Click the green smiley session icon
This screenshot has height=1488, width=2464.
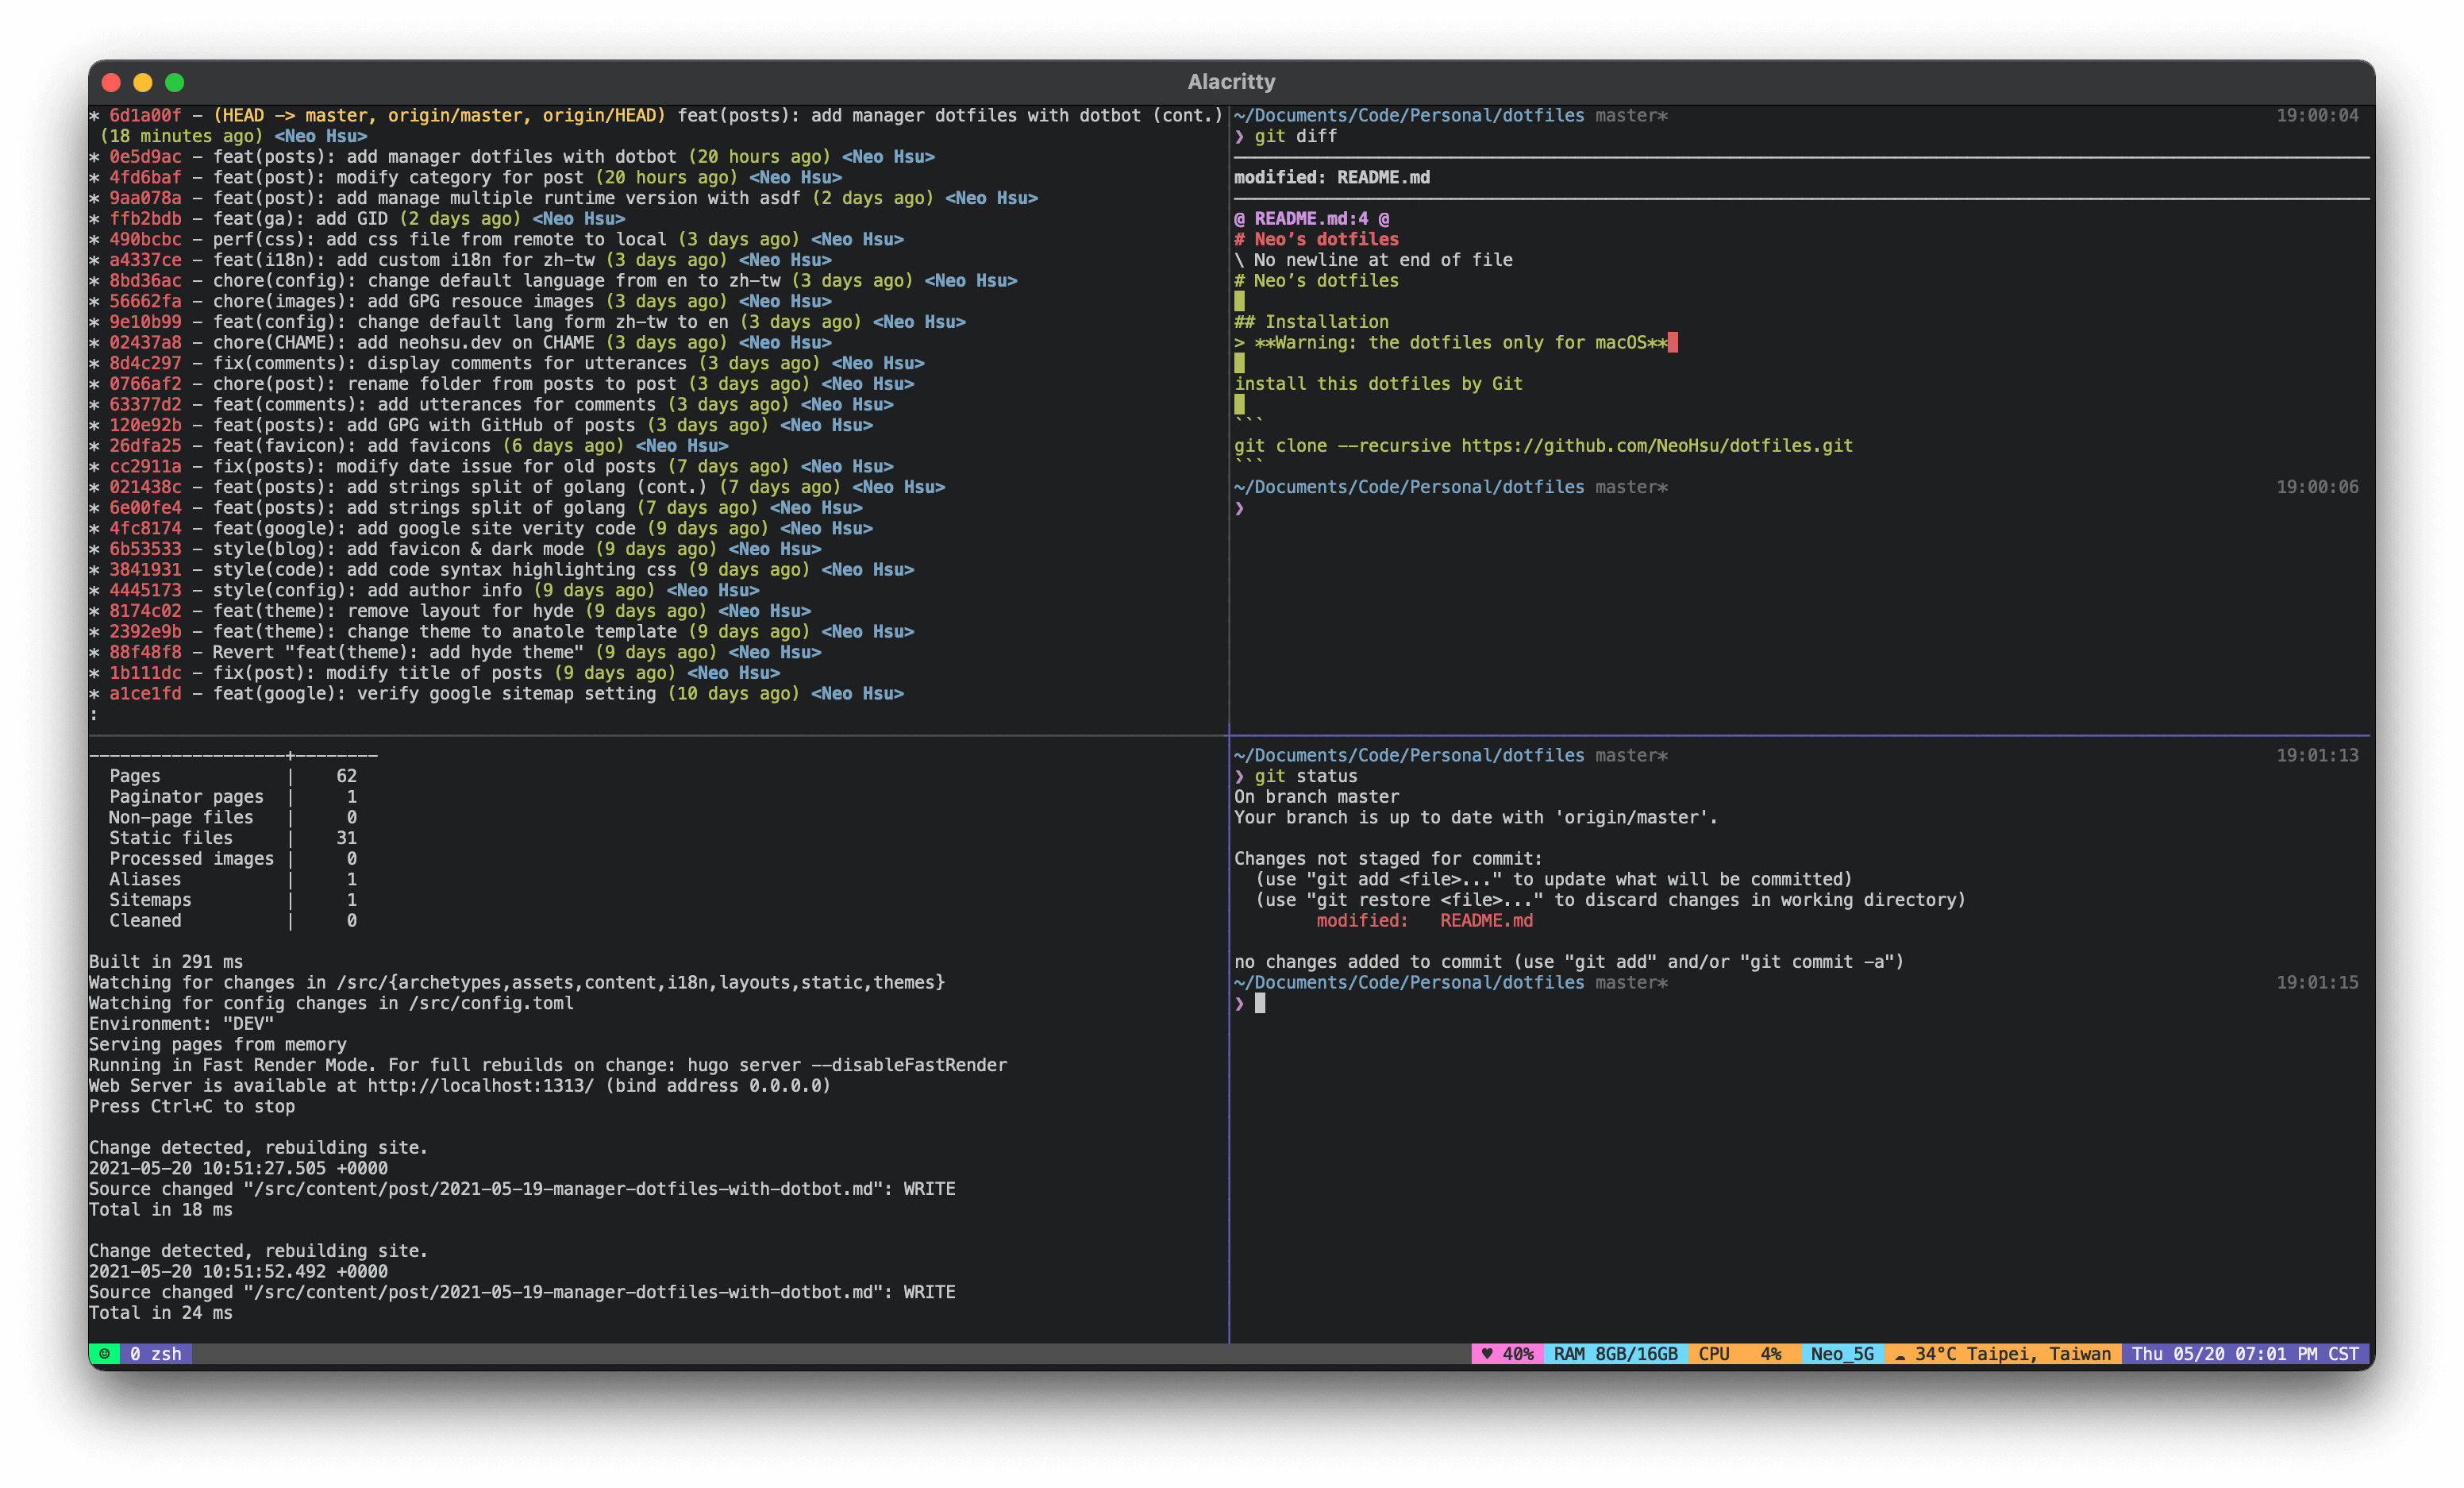coord(104,1354)
